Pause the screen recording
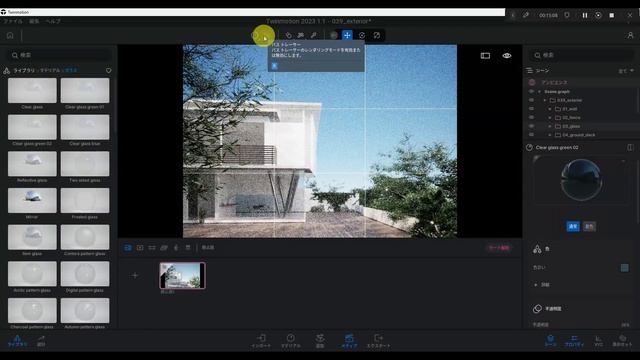 [x=585, y=15]
